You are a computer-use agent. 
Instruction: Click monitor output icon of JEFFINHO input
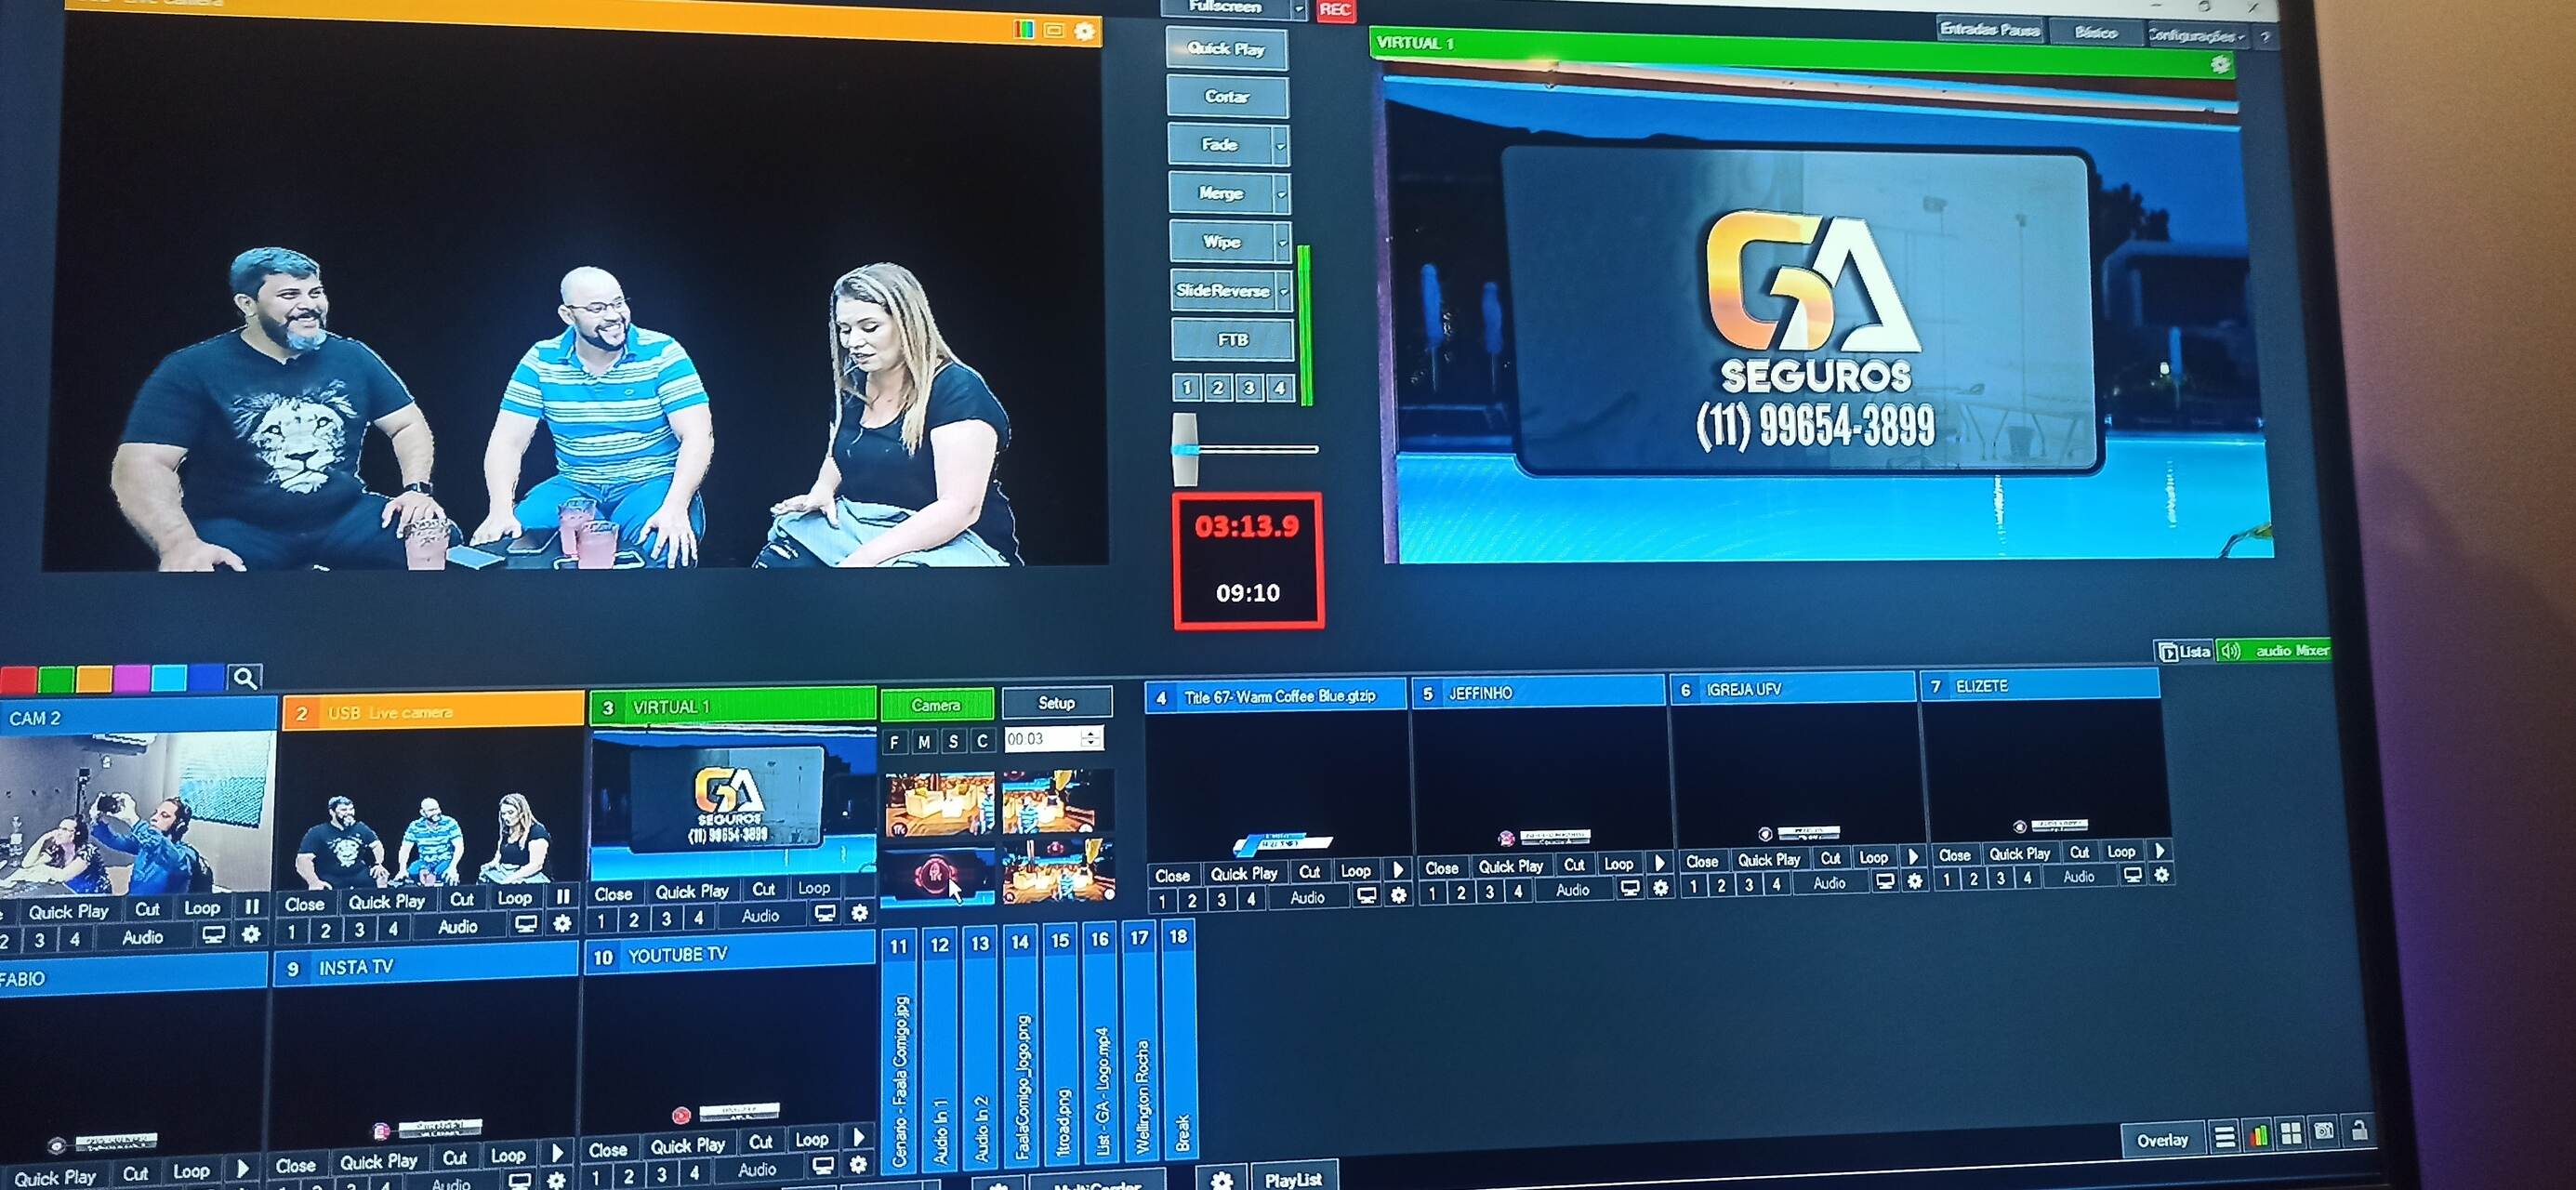1630,888
